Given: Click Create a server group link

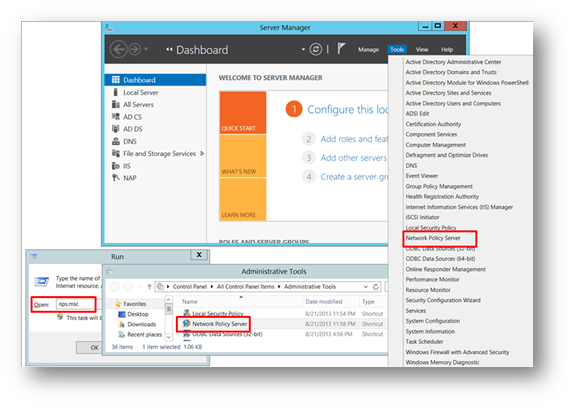Looking at the screenshot, I should (354, 177).
